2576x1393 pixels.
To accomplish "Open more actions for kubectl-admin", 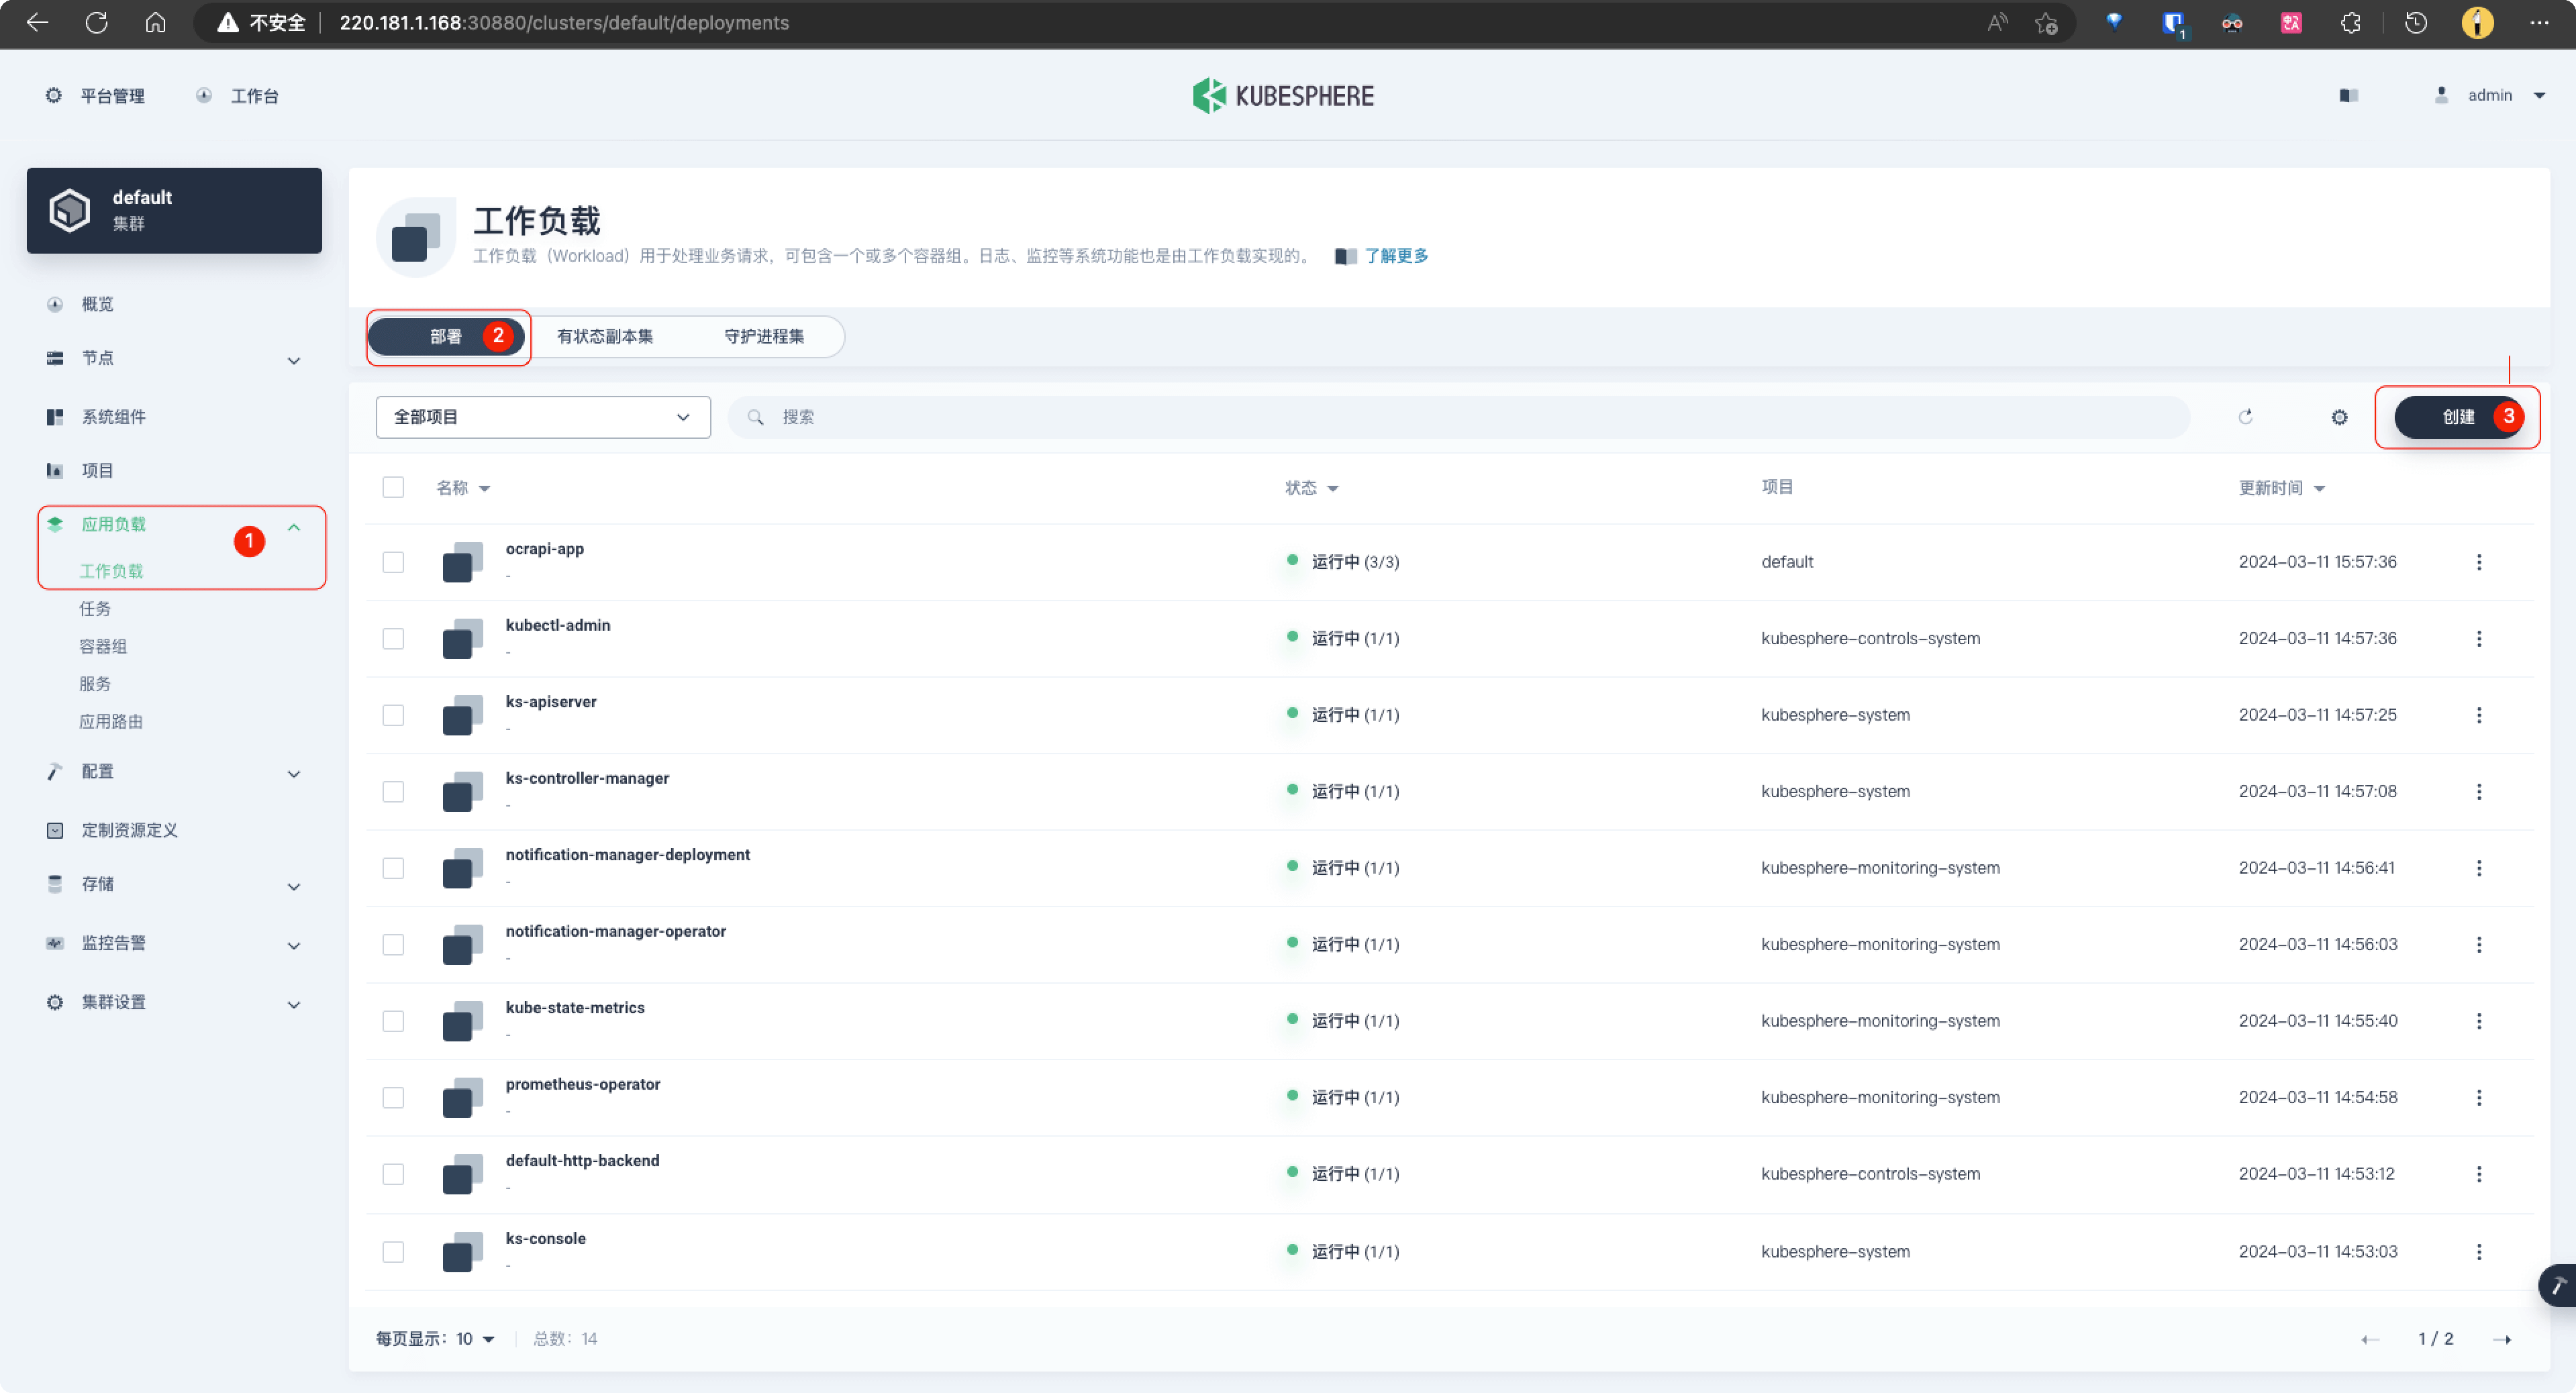I will (2479, 638).
